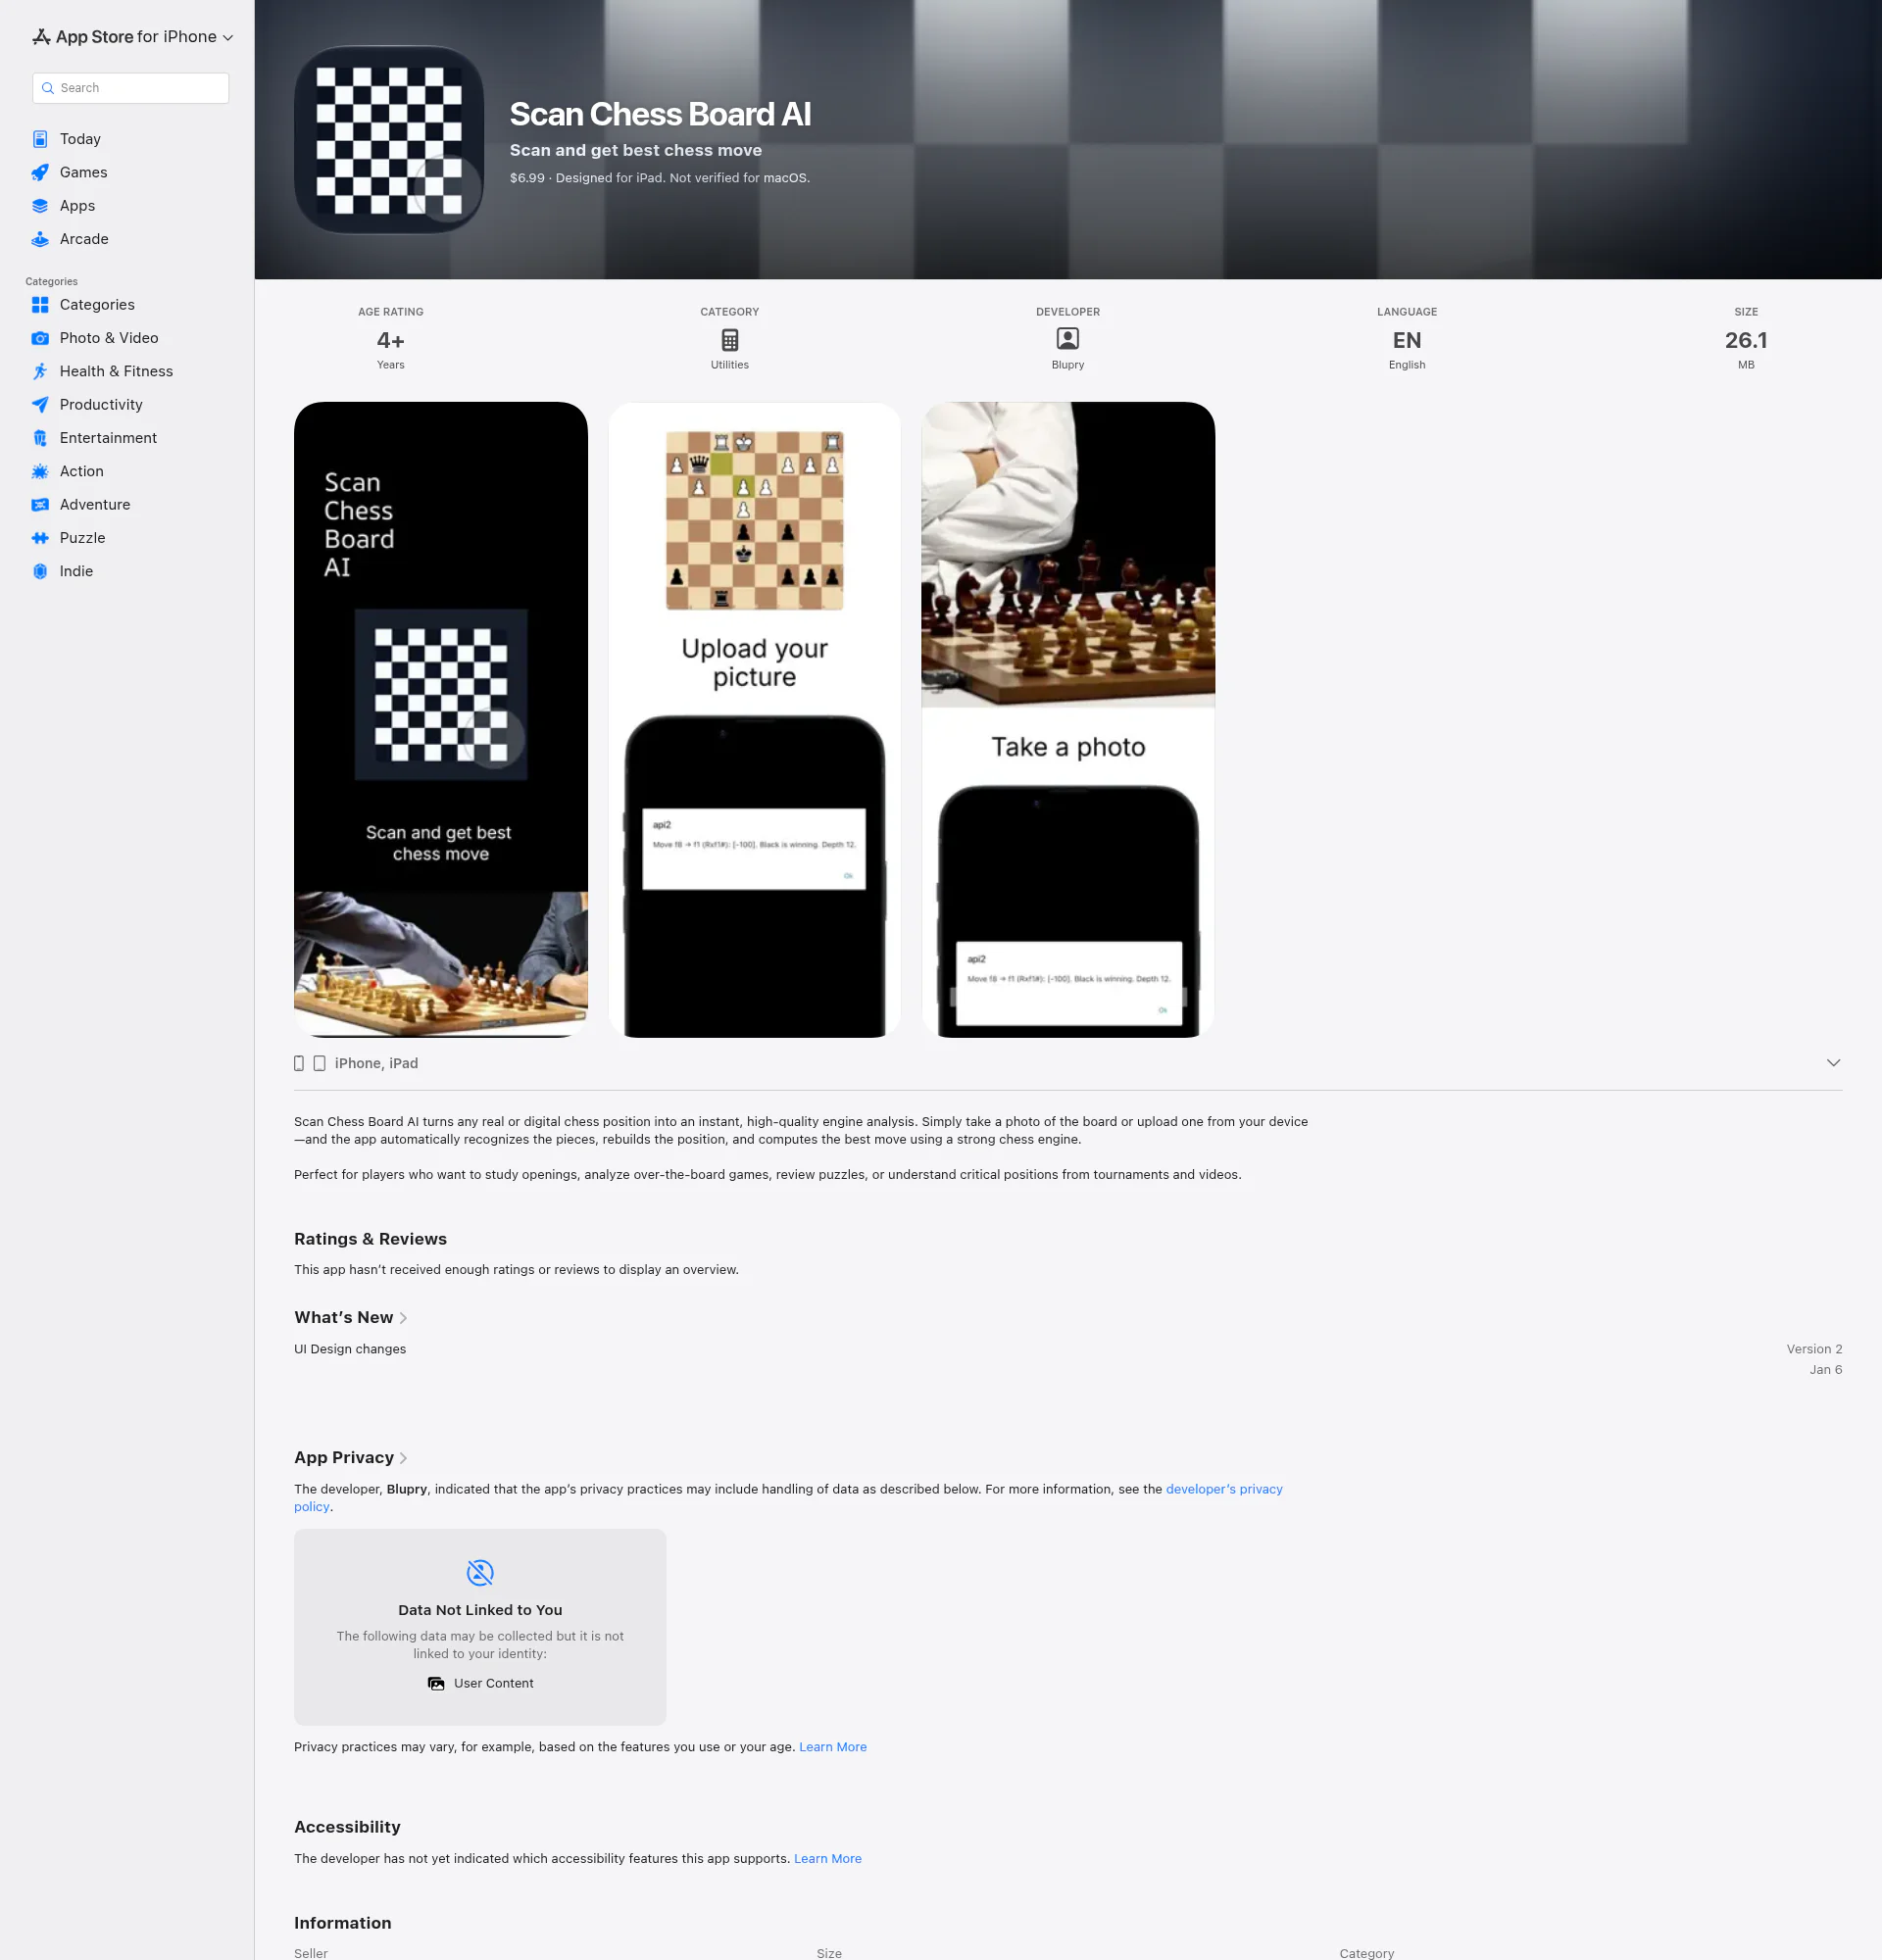Click the 26.1 MB size value
The height and width of the screenshot is (1960, 1882).
coord(1746,340)
